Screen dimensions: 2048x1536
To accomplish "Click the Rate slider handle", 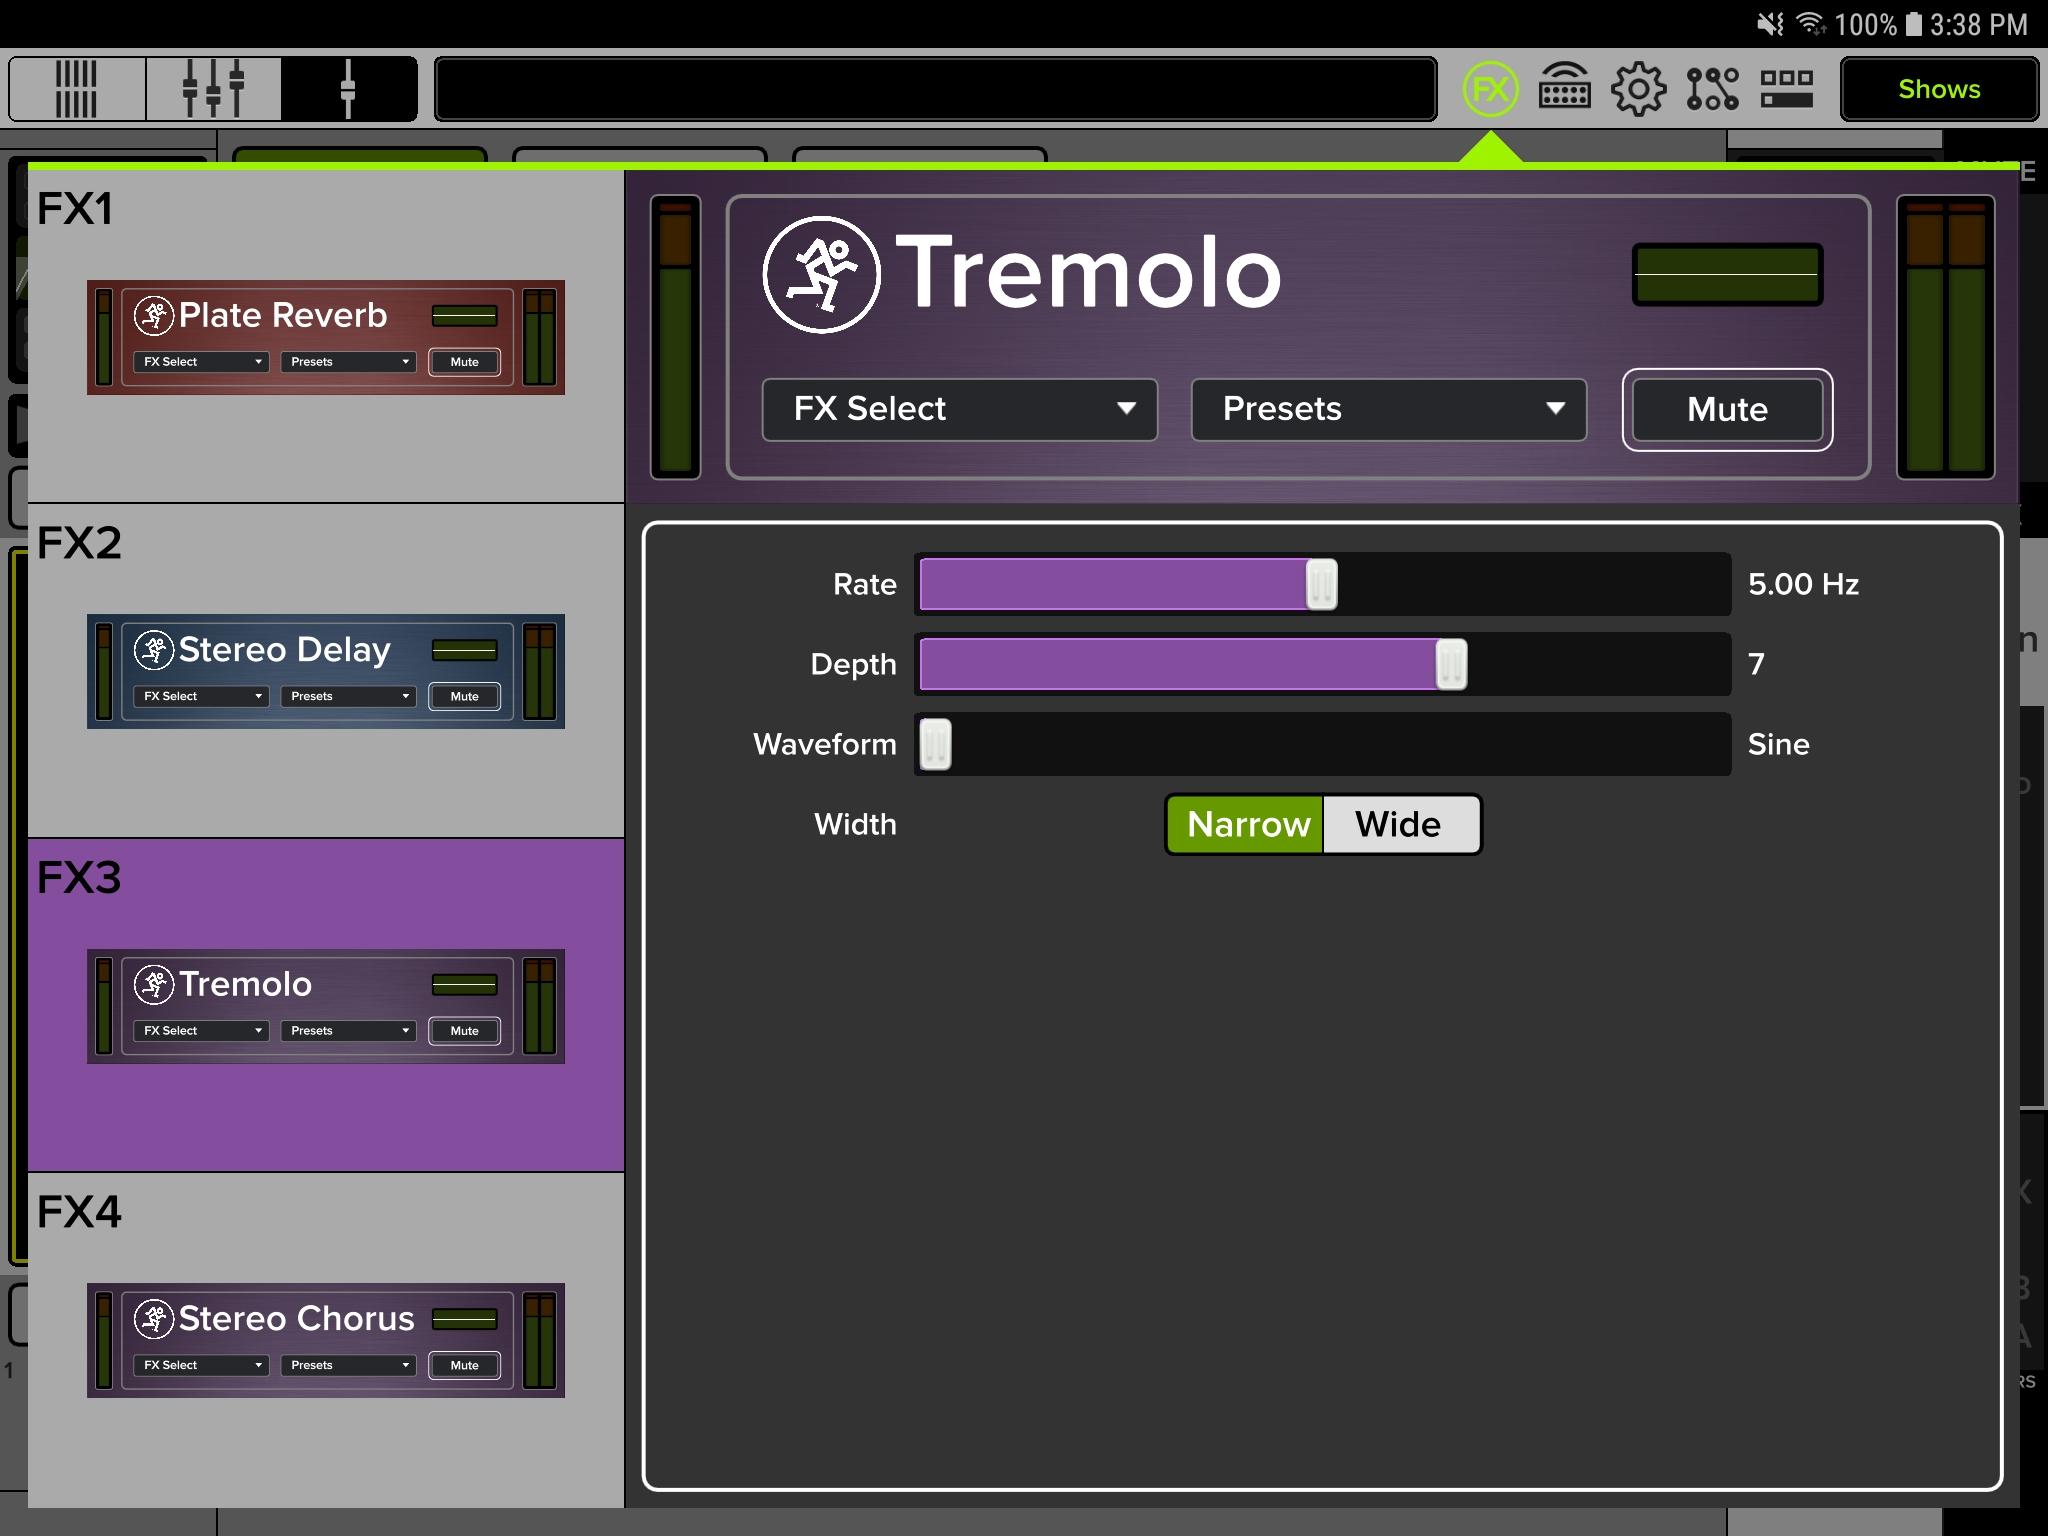I will pos(1321,584).
